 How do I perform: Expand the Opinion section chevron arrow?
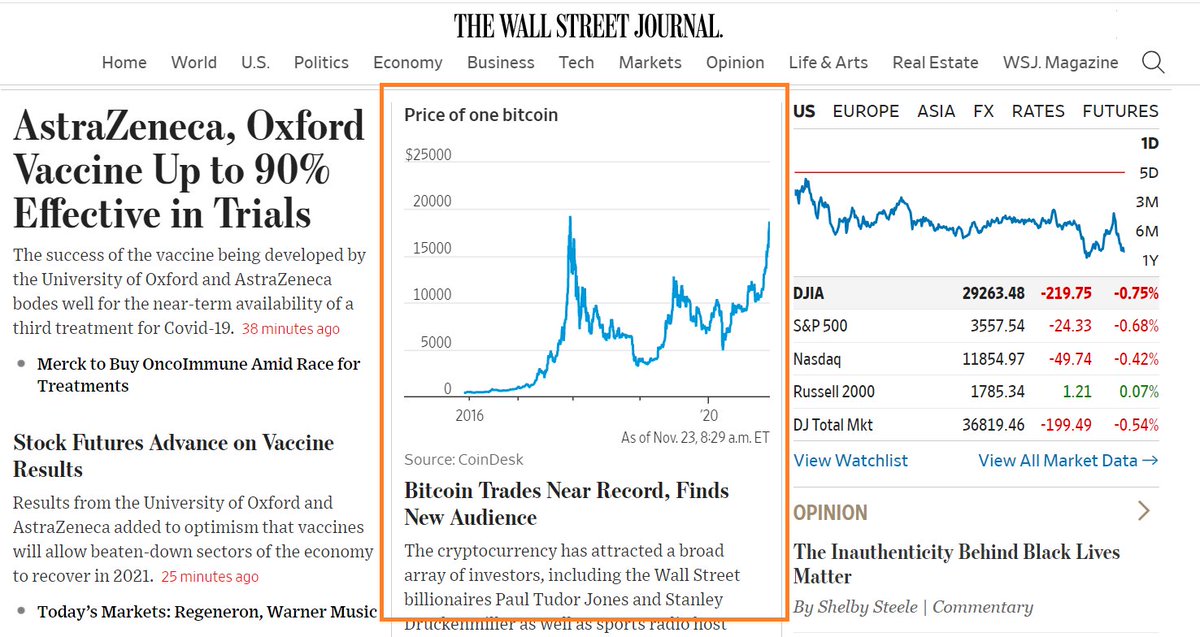click(1144, 512)
